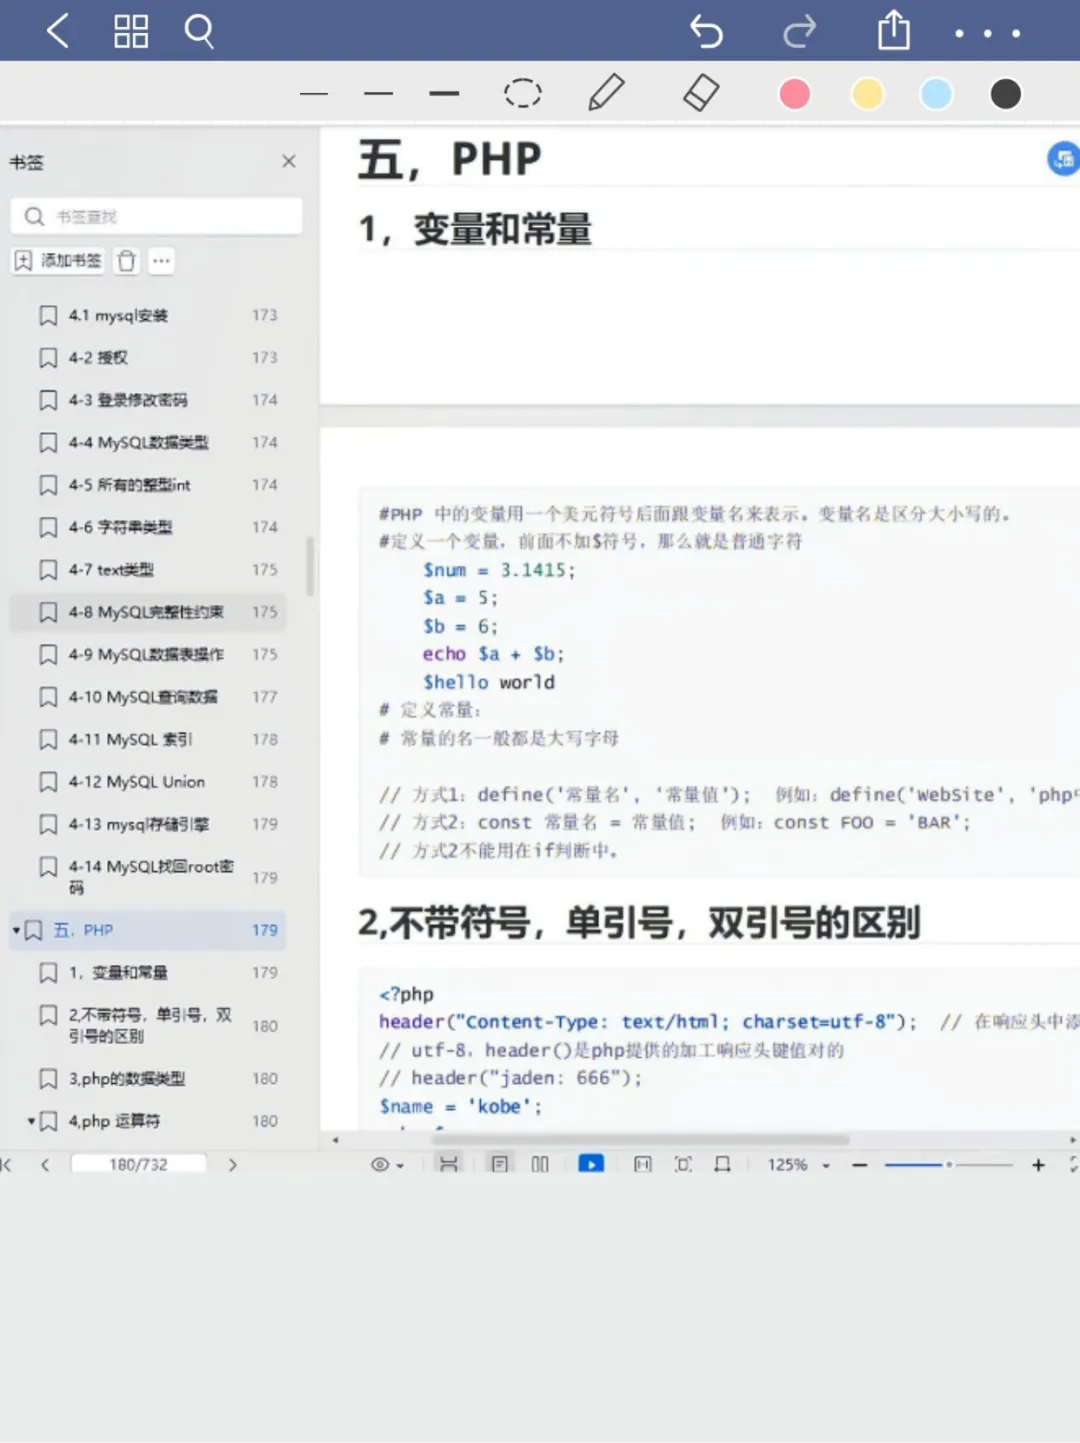Zoom in with the plus button
This screenshot has width=1080, height=1443.
click(1038, 1165)
